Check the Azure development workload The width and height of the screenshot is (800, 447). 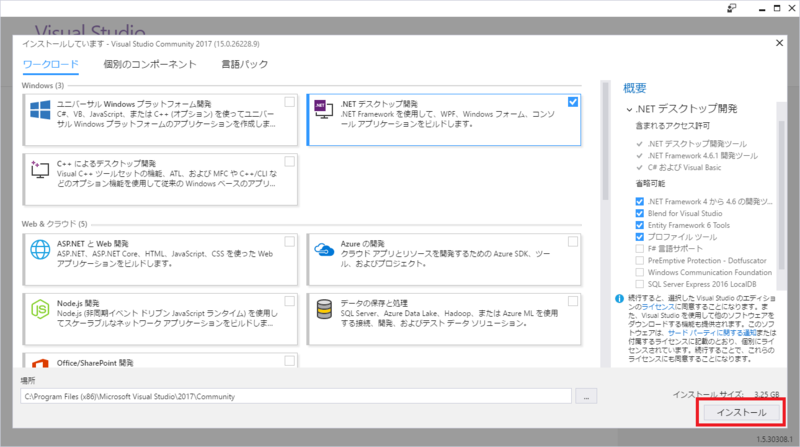pos(573,242)
